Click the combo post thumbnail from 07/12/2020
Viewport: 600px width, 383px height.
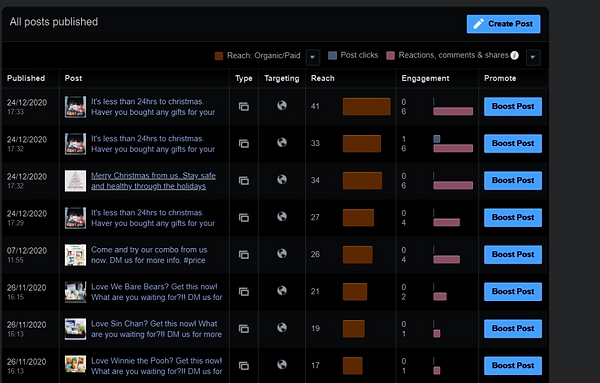click(x=75, y=255)
